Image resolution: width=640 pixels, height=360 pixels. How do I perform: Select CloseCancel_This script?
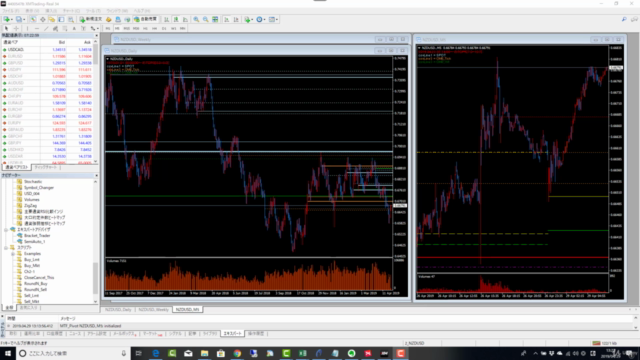pyautogui.click(x=39, y=278)
